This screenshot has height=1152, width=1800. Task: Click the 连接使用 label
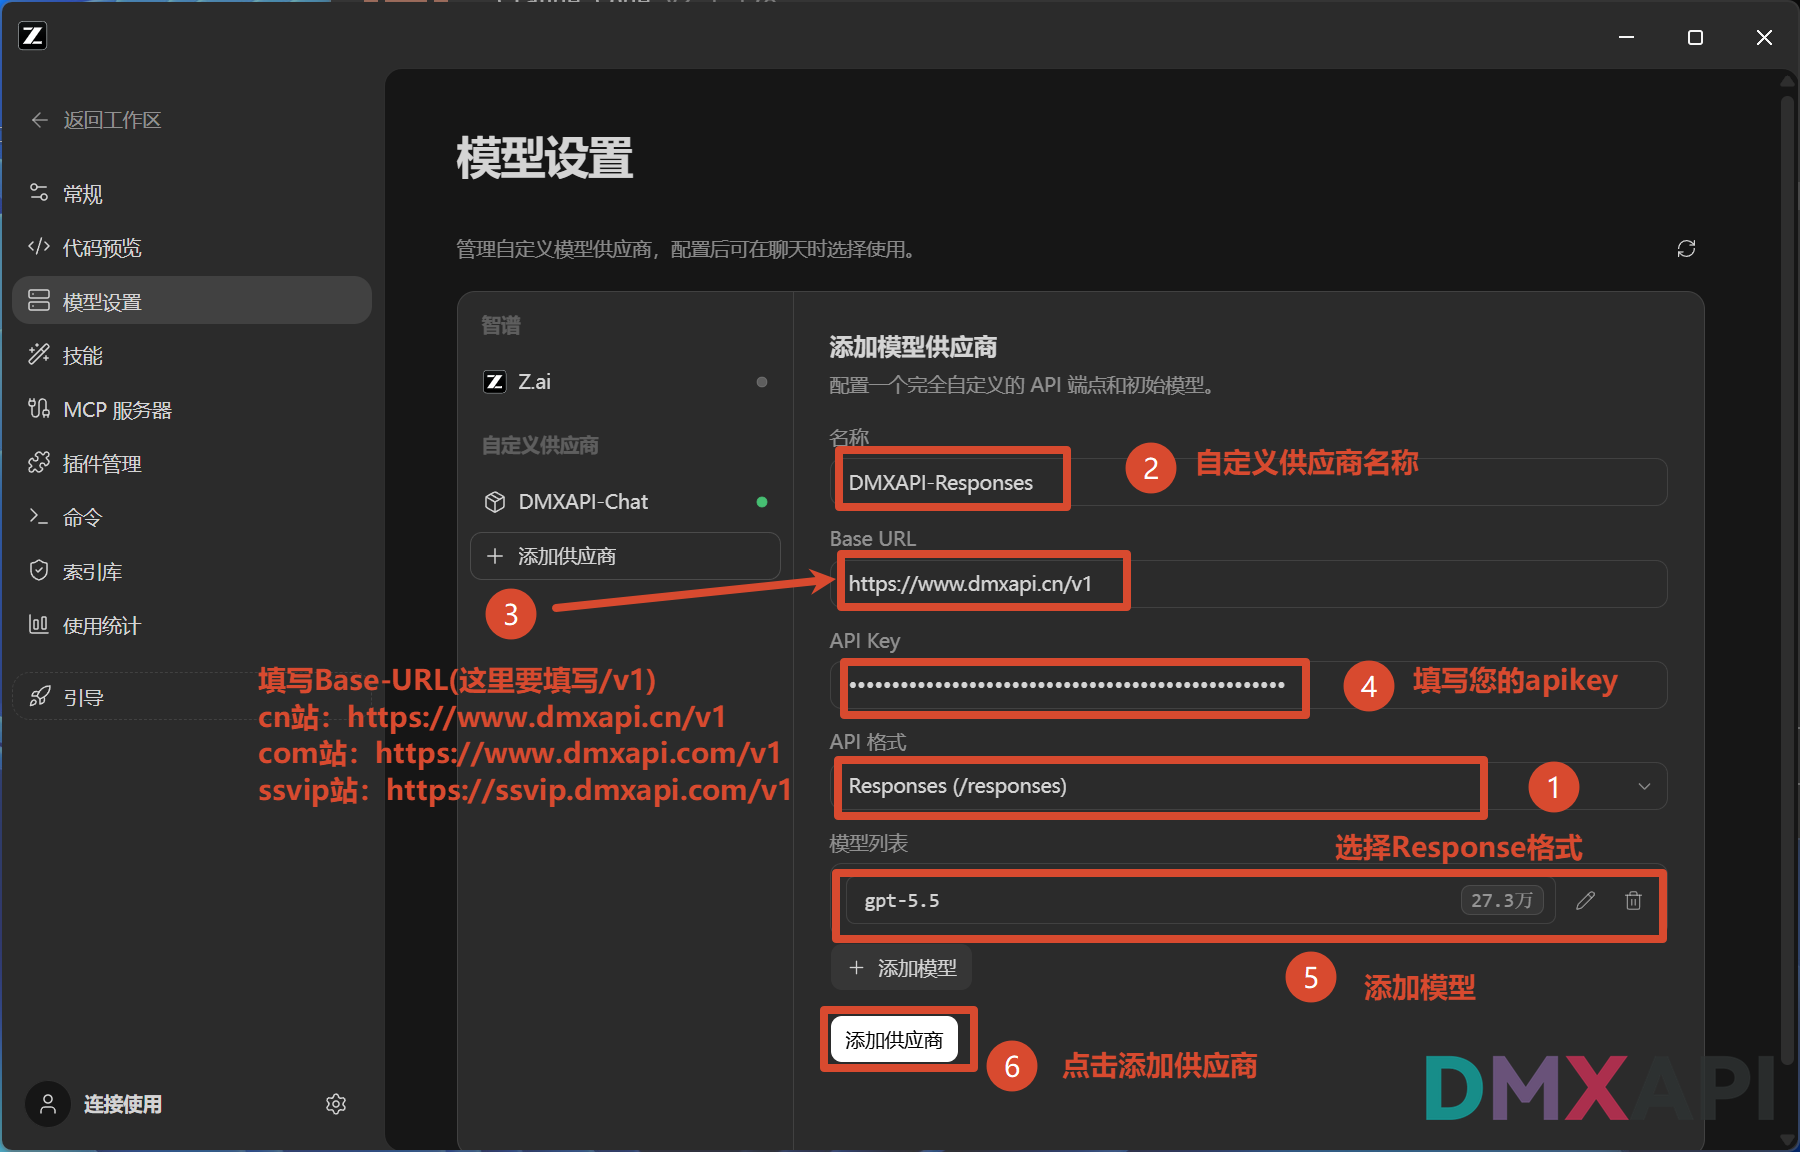(123, 1104)
